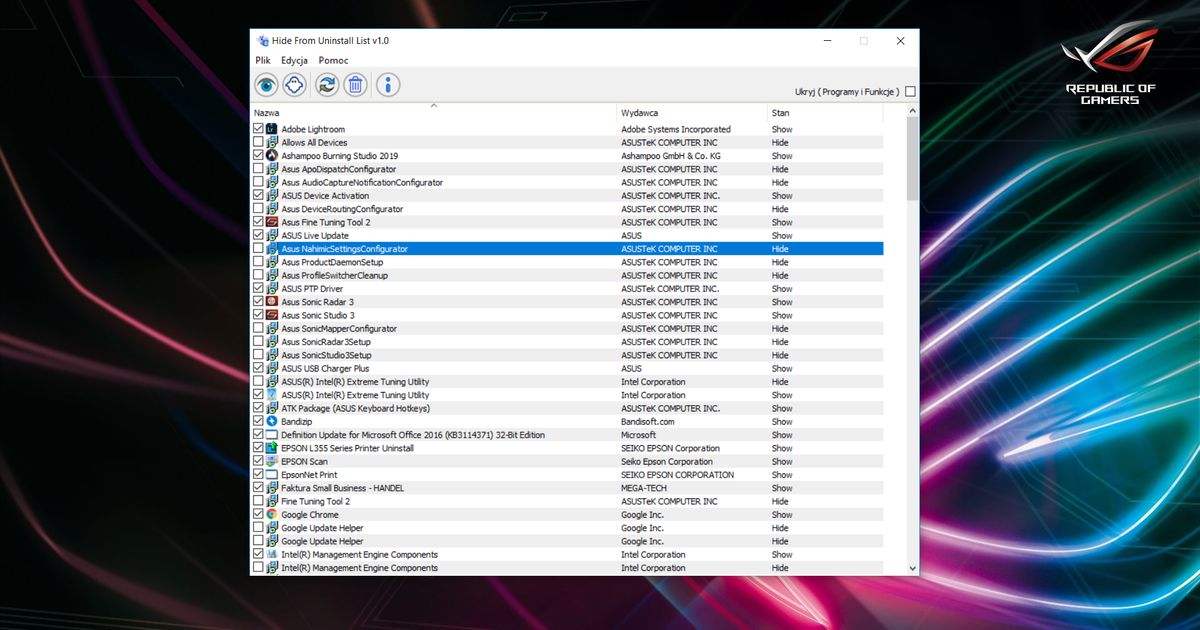The width and height of the screenshot is (1200, 630).
Task: Sort by the Nazwa column header
Action: (x=434, y=113)
